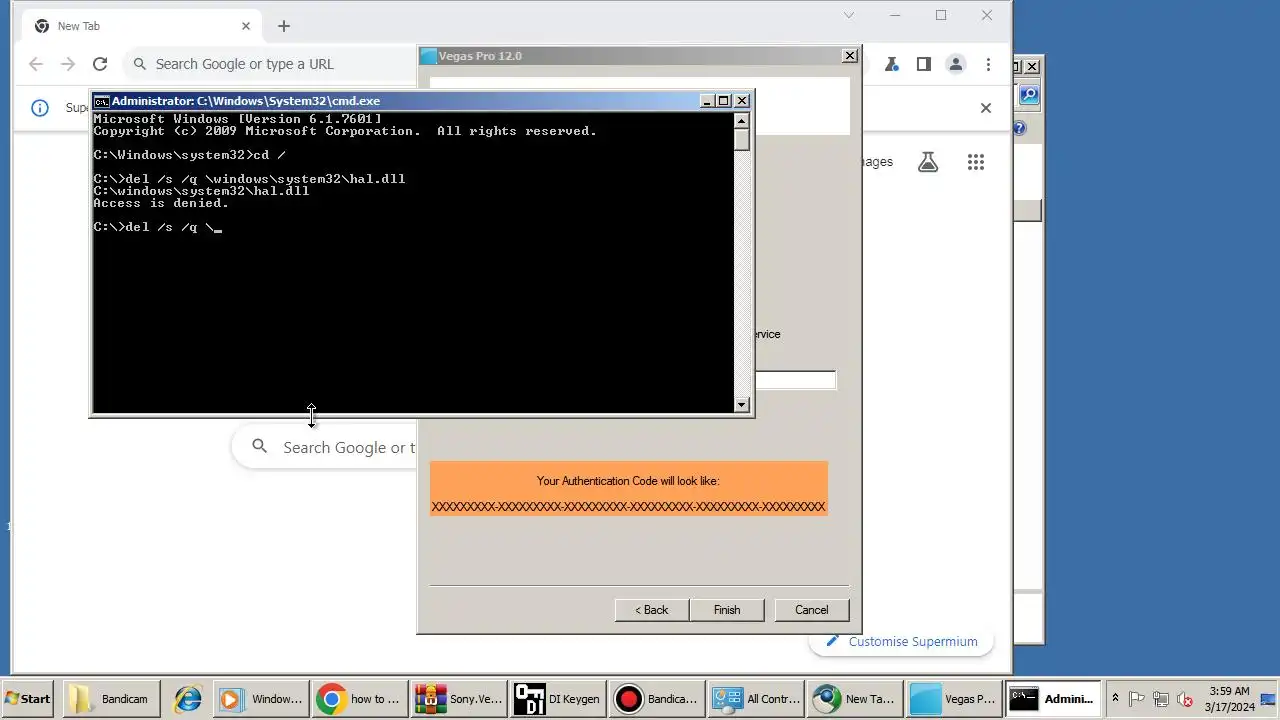This screenshot has width=1280, height=720.
Task: Open the taskbar clock showing 3:59 AM
Action: pyautogui.click(x=1229, y=699)
